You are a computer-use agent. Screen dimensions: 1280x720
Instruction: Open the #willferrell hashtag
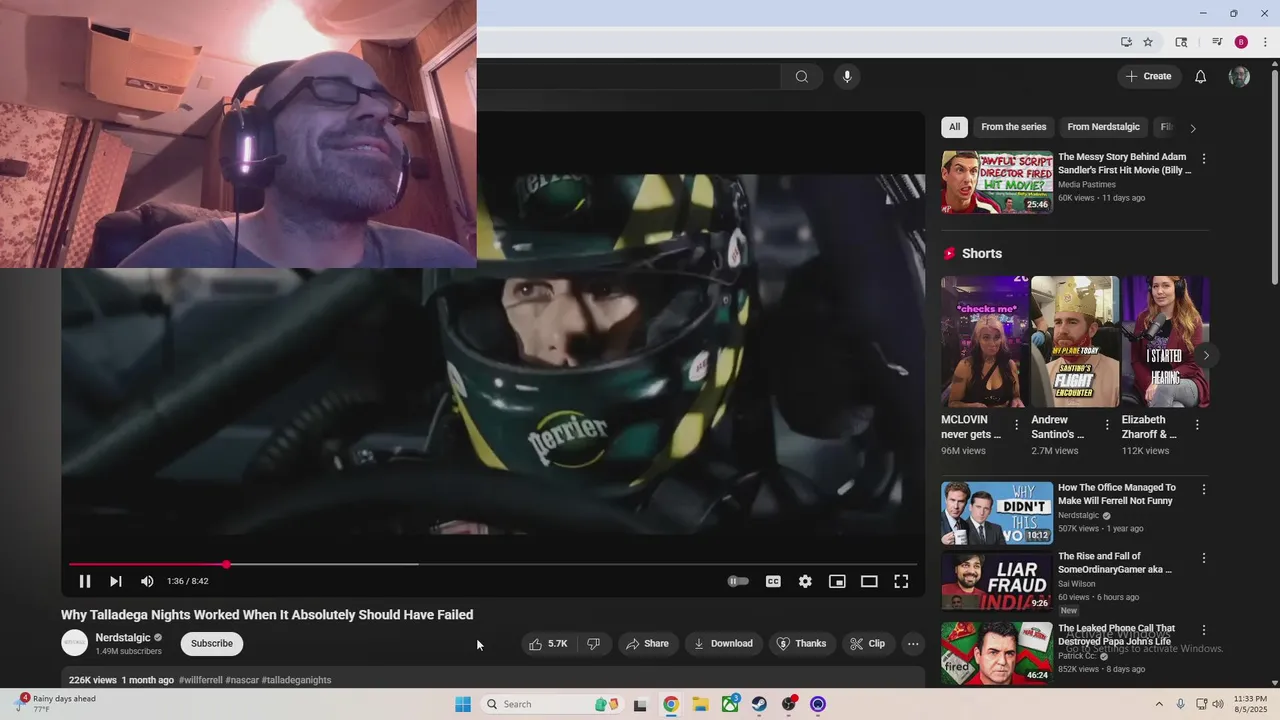pos(200,680)
